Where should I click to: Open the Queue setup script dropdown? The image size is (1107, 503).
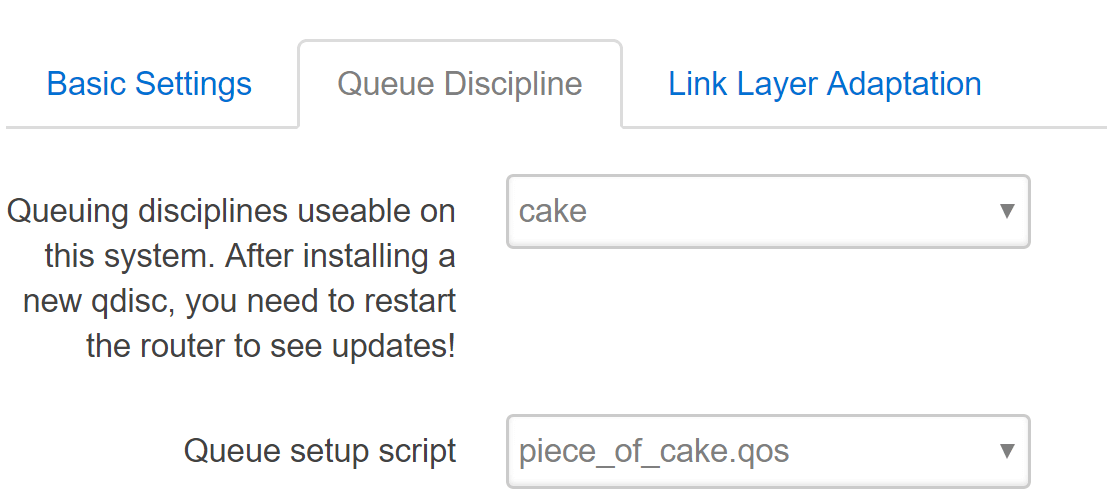(x=767, y=451)
